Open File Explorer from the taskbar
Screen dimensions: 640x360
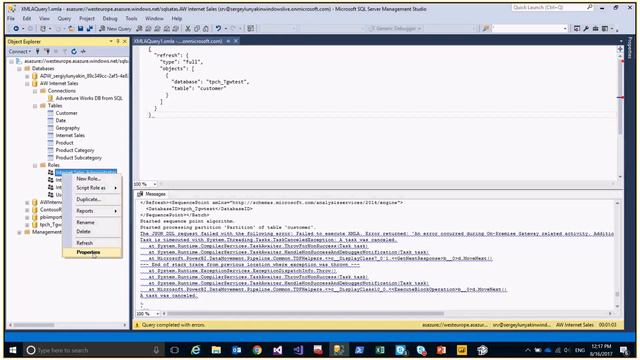[216, 350]
